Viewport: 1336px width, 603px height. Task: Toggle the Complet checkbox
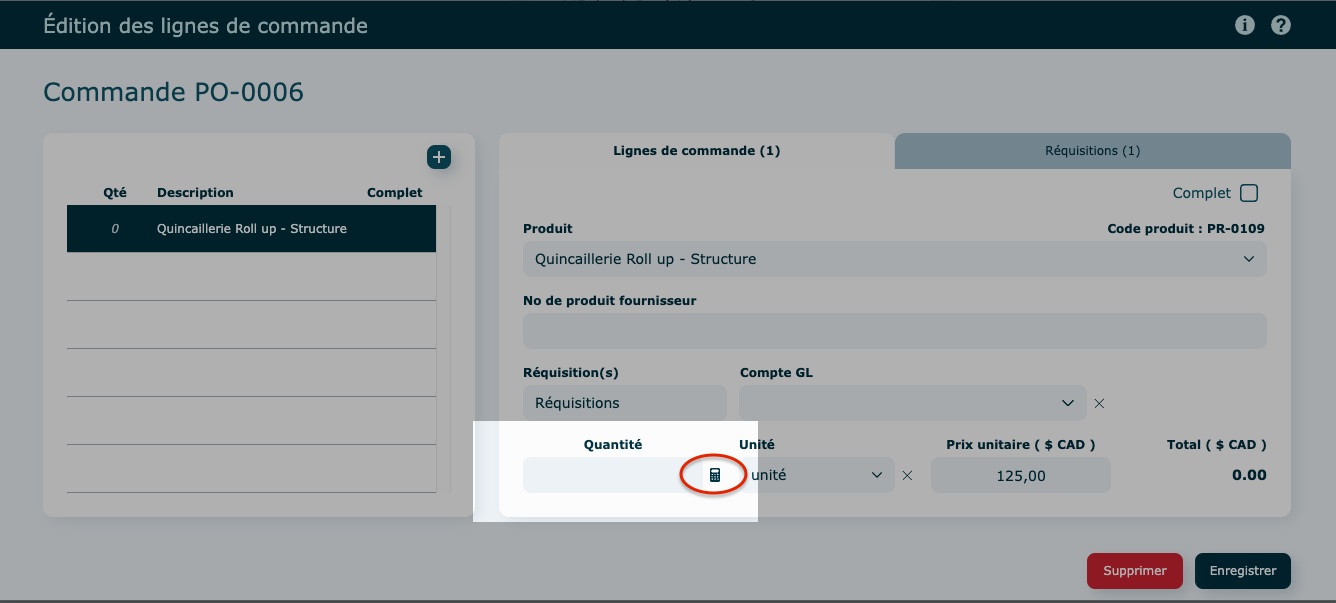tap(1248, 193)
